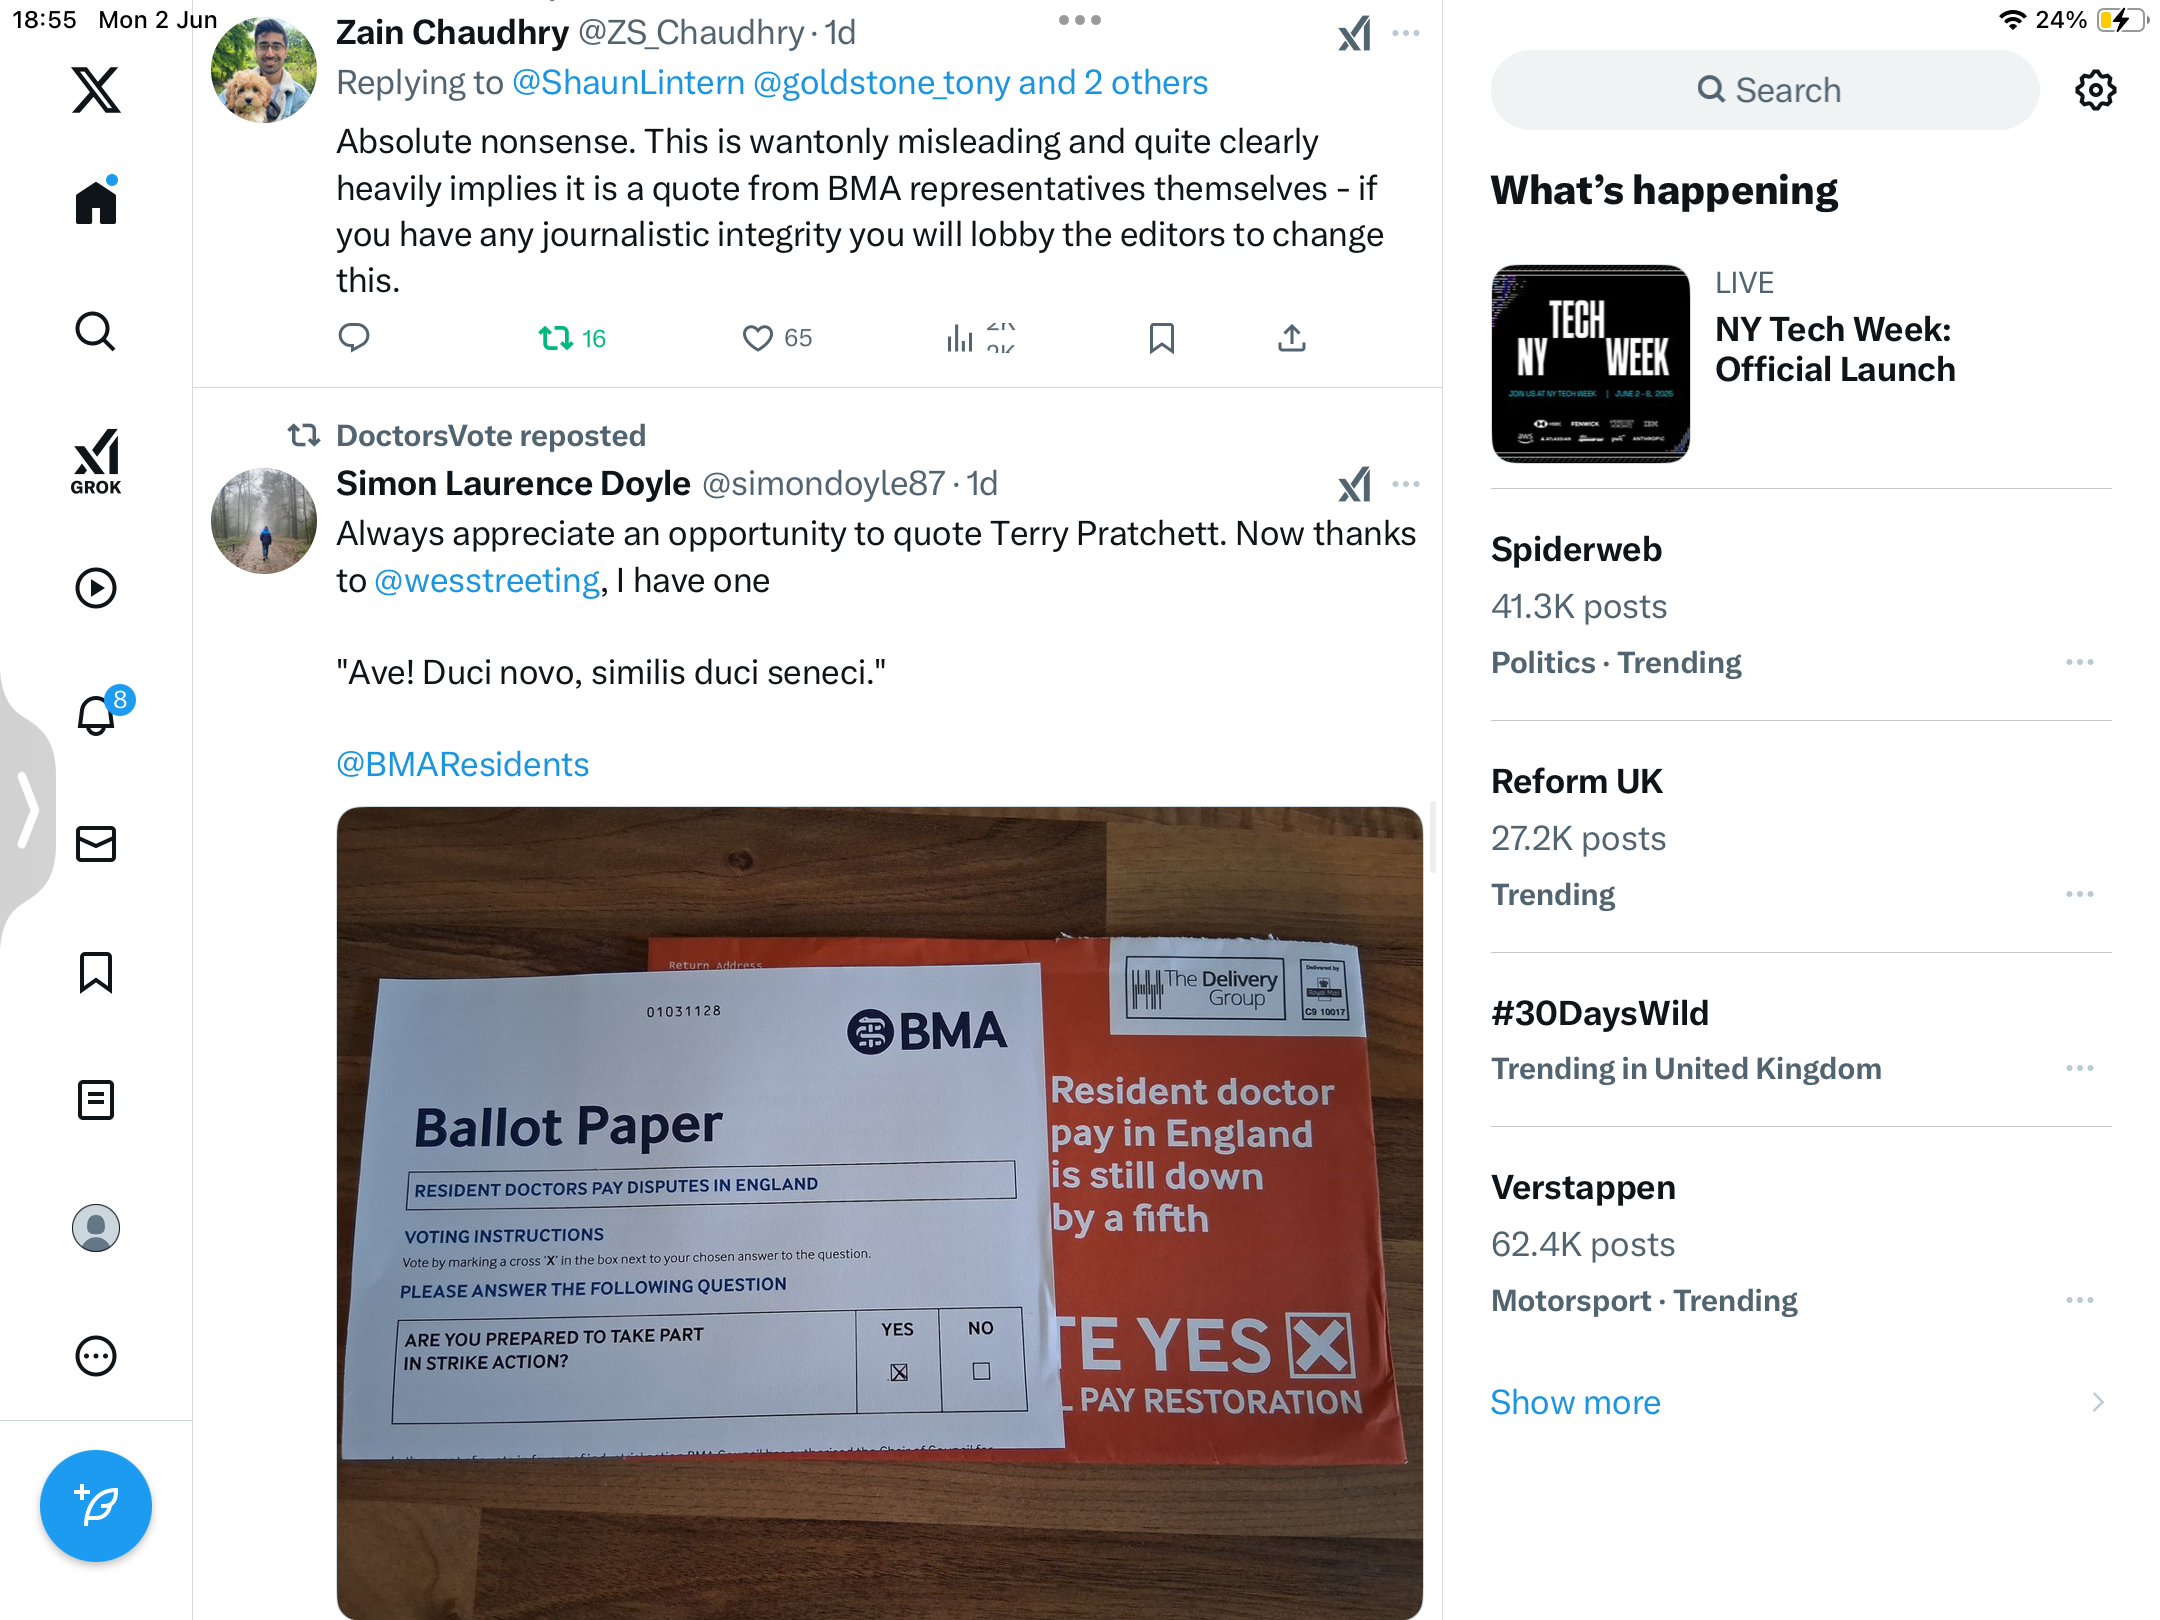
Task: Open the Grok sidebar icon
Action: click(96, 461)
